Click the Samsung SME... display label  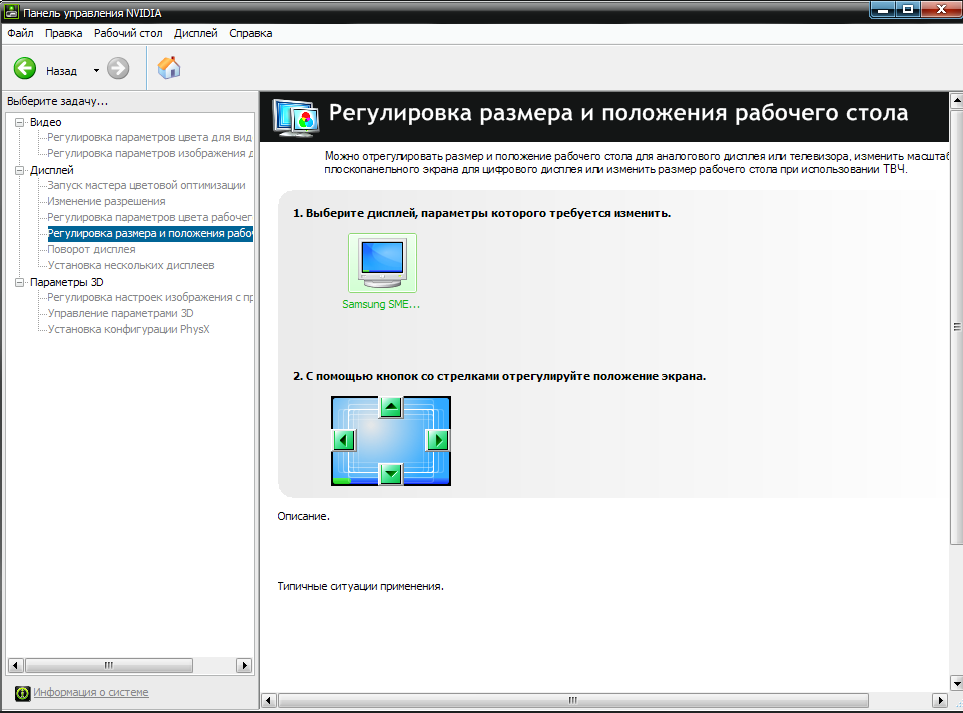[381, 305]
